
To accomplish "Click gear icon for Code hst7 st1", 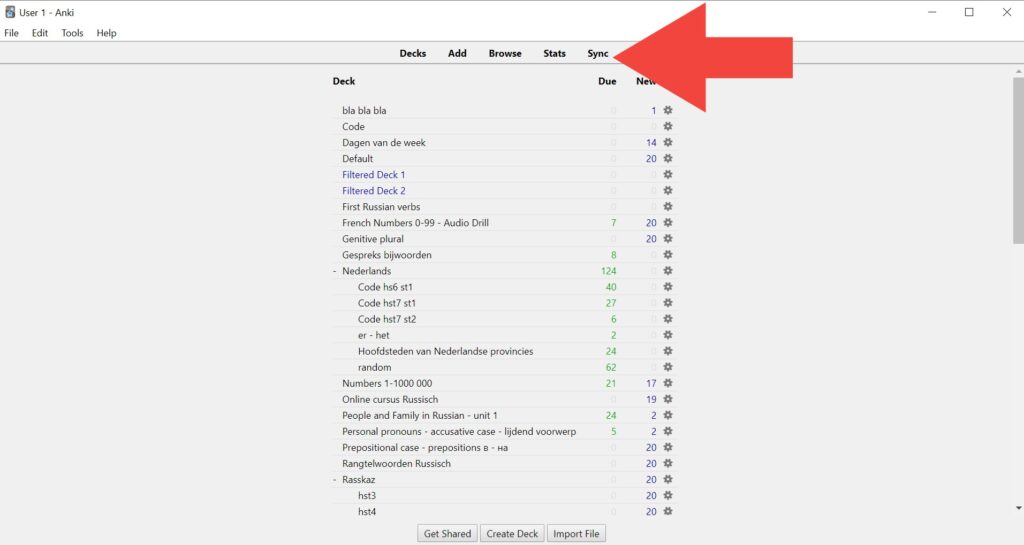I will coord(667,303).
